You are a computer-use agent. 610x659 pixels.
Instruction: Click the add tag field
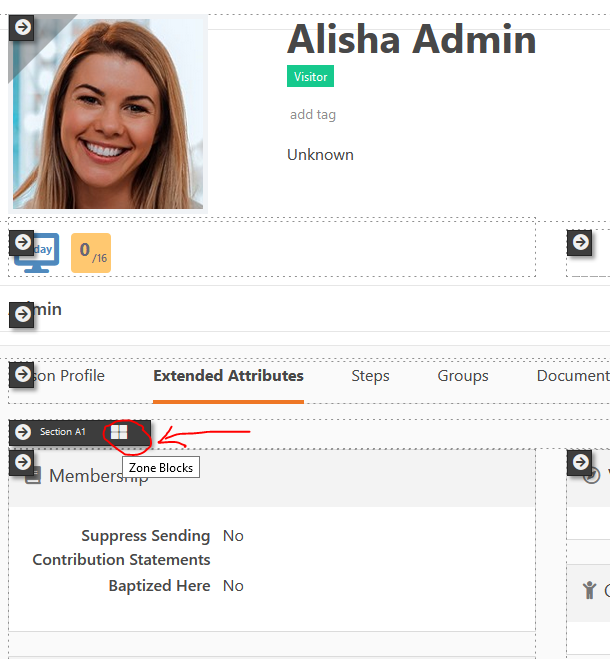[x=313, y=114]
